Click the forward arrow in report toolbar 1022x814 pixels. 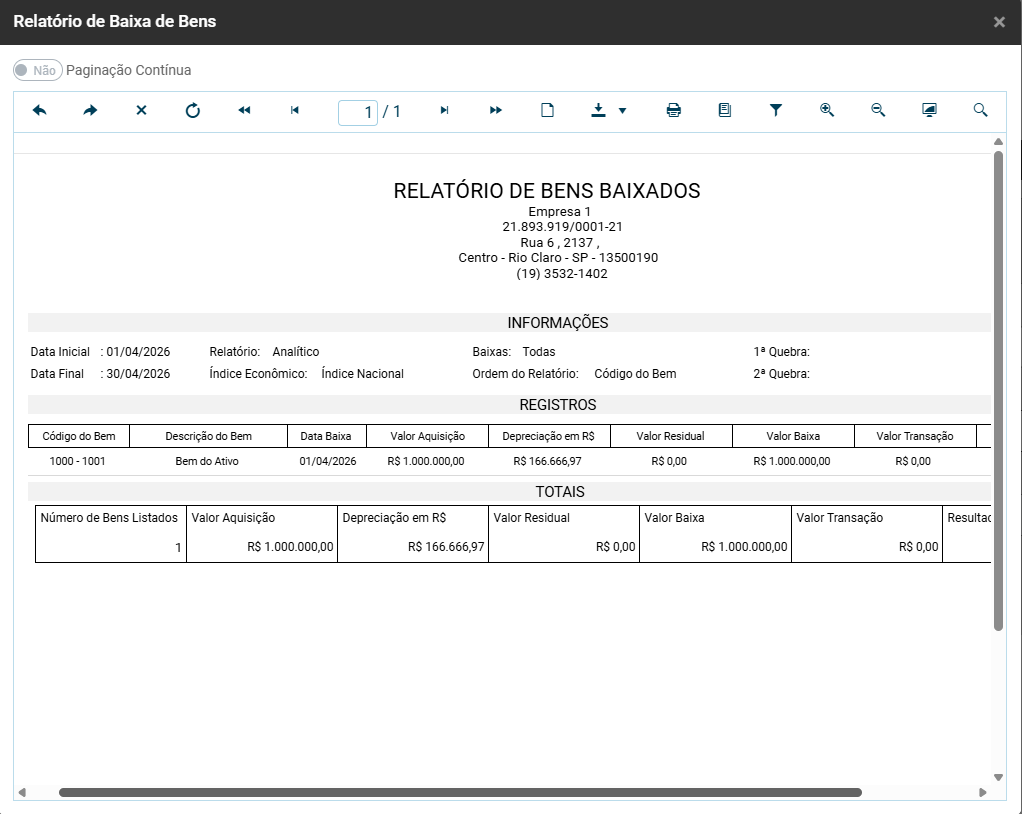[x=90, y=111]
